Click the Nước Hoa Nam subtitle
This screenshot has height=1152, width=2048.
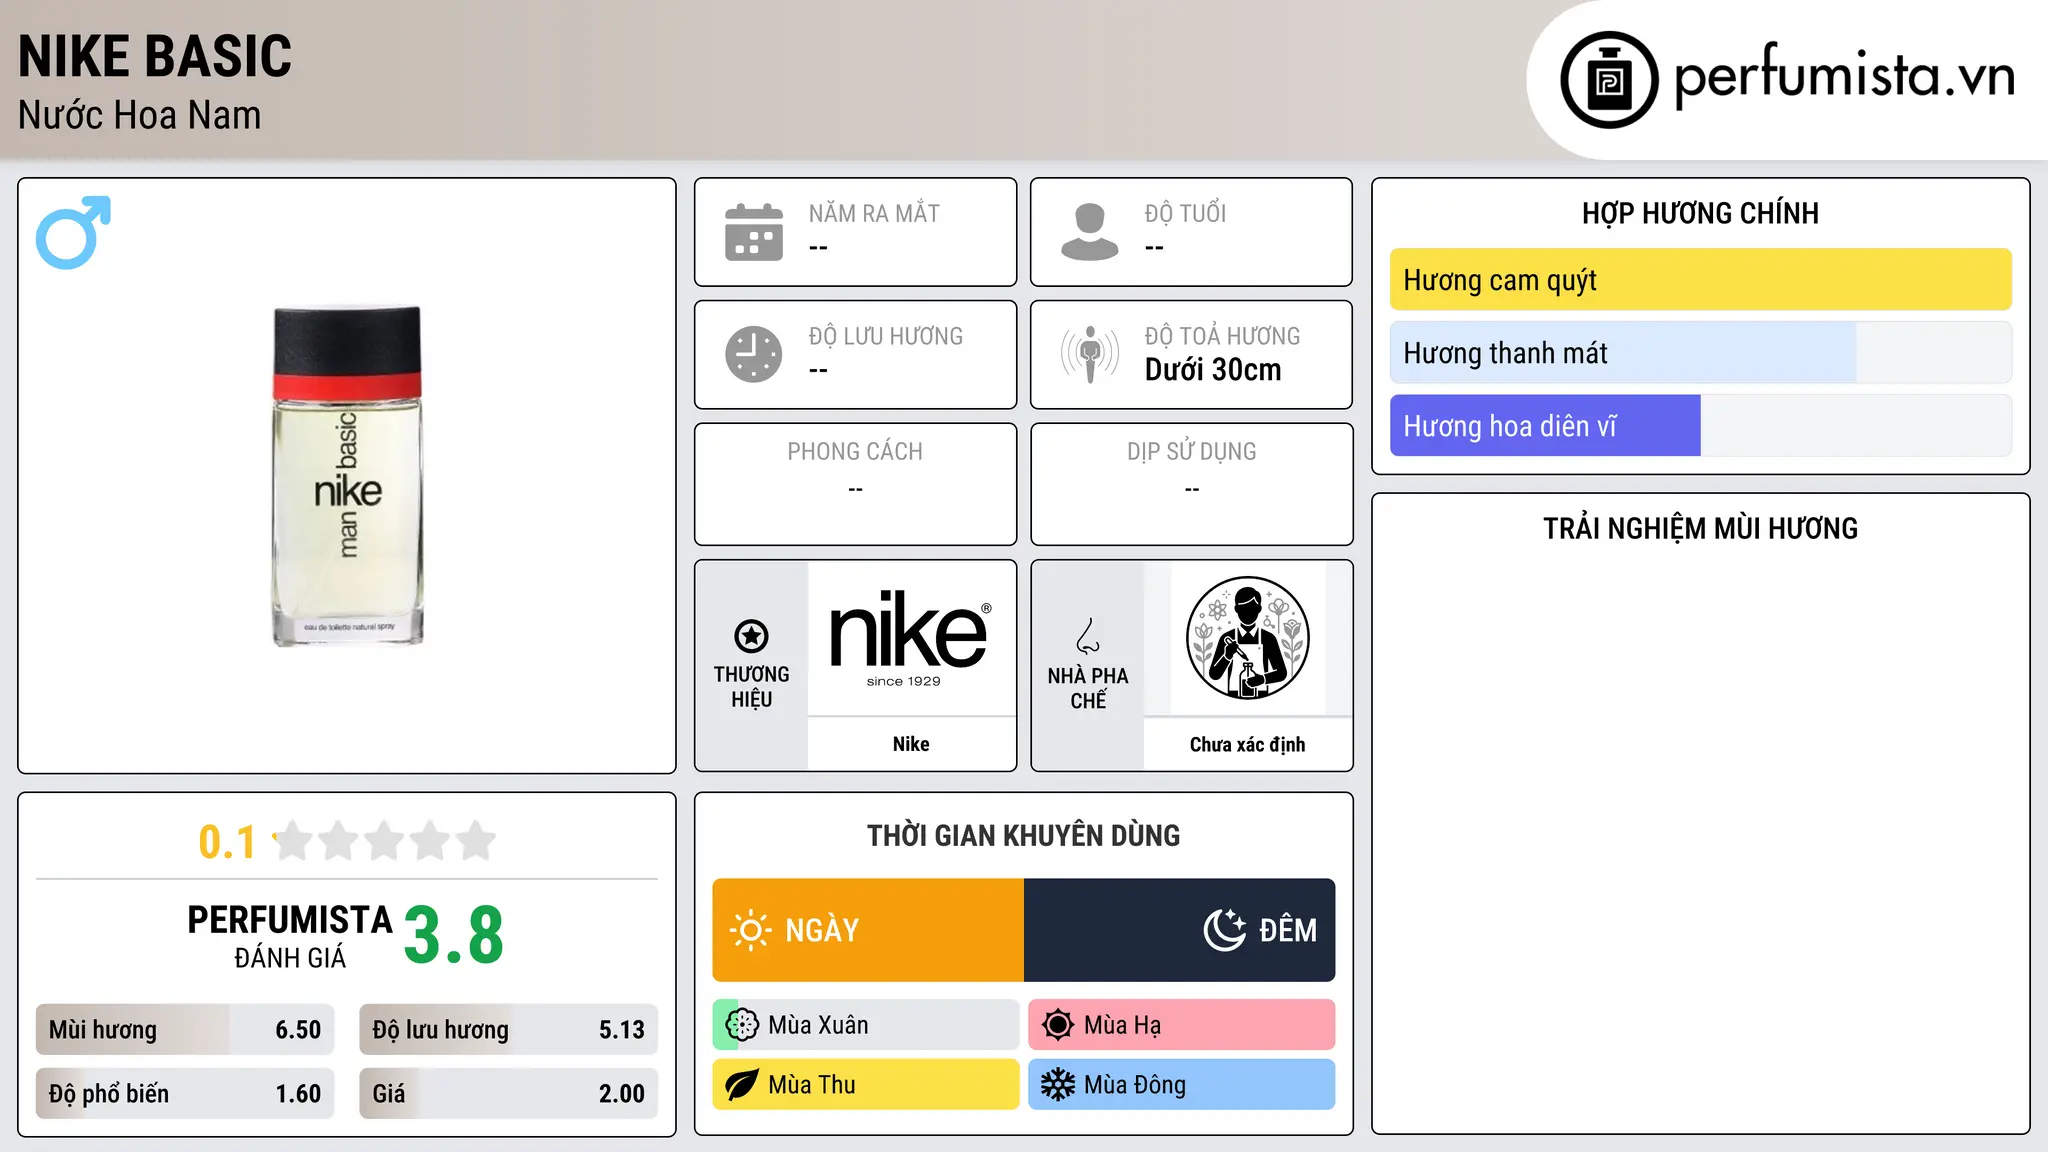[x=140, y=115]
